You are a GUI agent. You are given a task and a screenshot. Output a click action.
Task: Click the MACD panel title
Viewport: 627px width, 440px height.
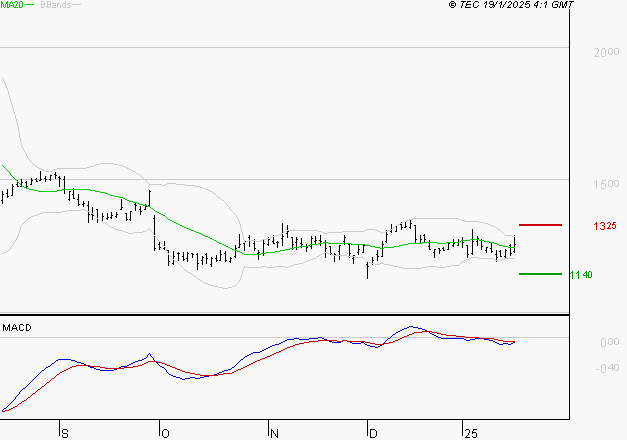click(x=17, y=327)
